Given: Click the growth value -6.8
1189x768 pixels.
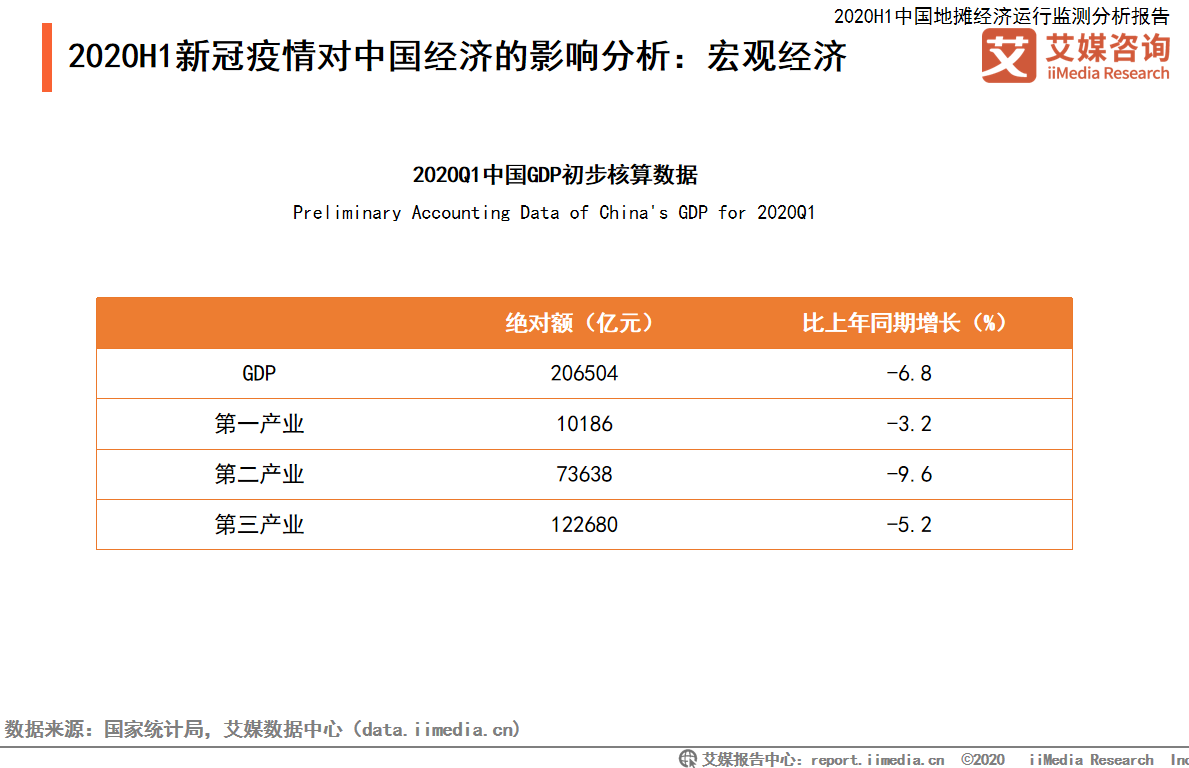Looking at the screenshot, I should tap(908, 374).
